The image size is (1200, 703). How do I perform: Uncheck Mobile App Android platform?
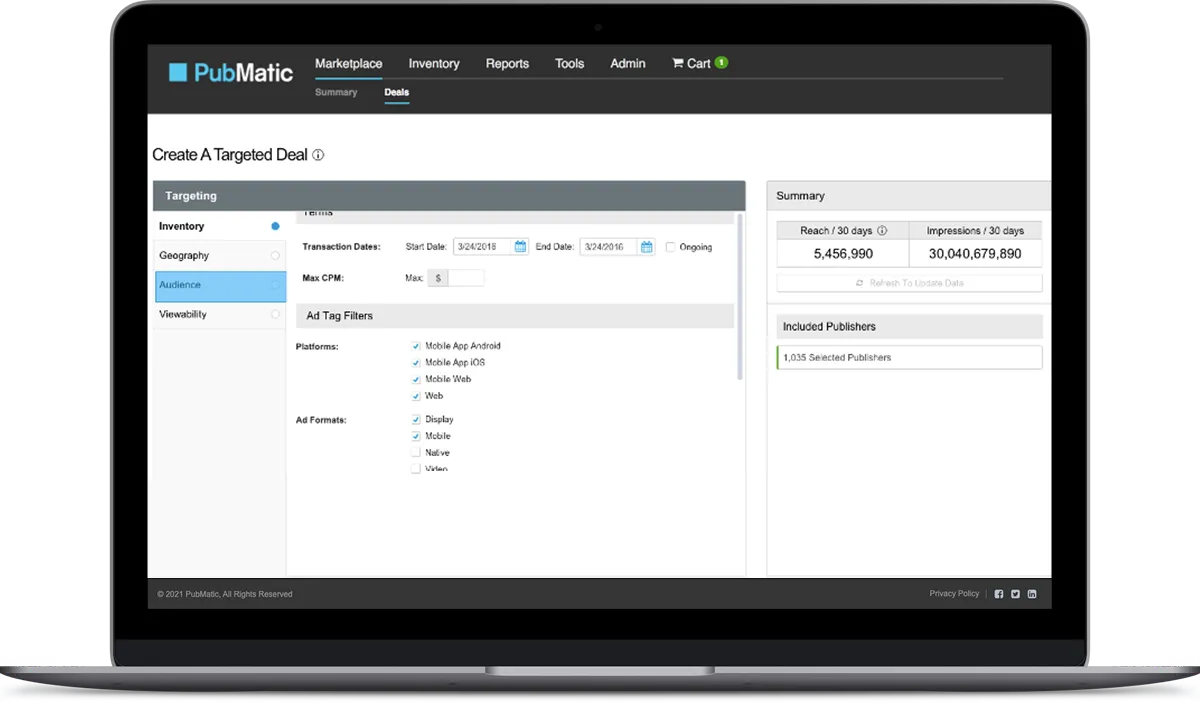pos(416,346)
